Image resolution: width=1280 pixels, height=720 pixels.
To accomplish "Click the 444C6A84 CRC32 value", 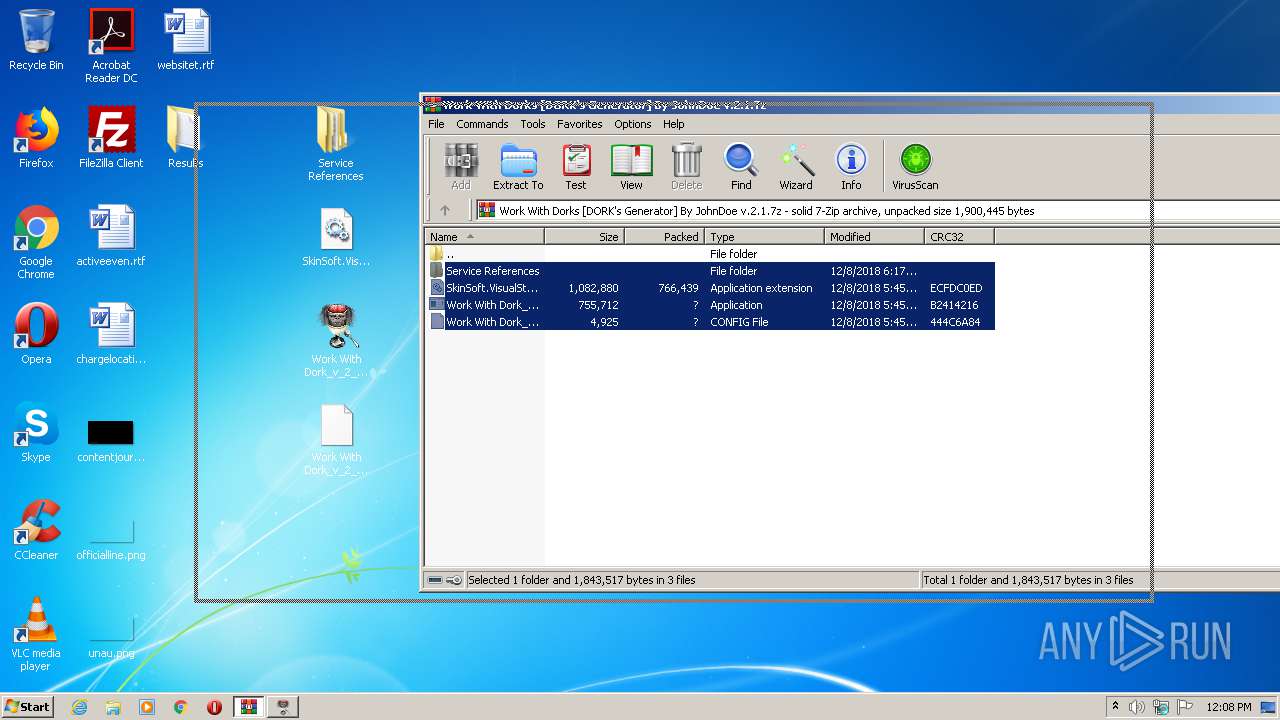I will pyautogui.click(x=955, y=322).
